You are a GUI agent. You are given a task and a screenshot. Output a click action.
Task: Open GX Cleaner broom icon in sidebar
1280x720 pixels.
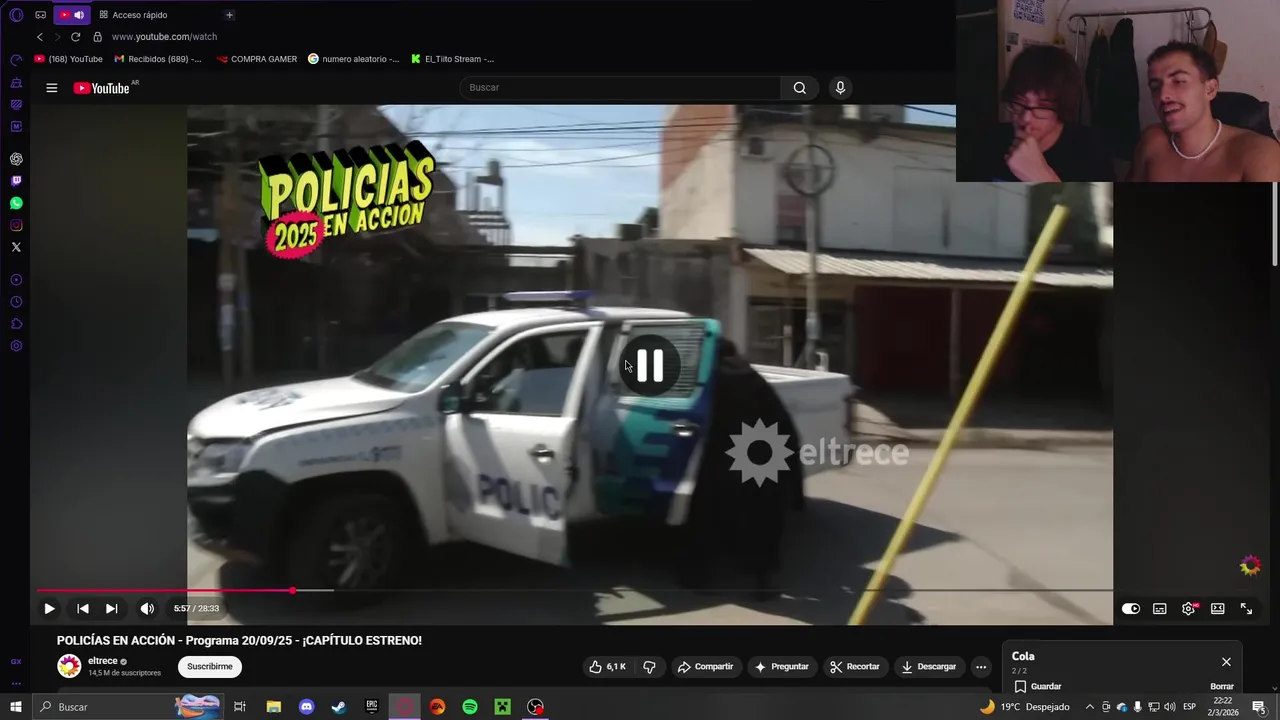[16, 83]
